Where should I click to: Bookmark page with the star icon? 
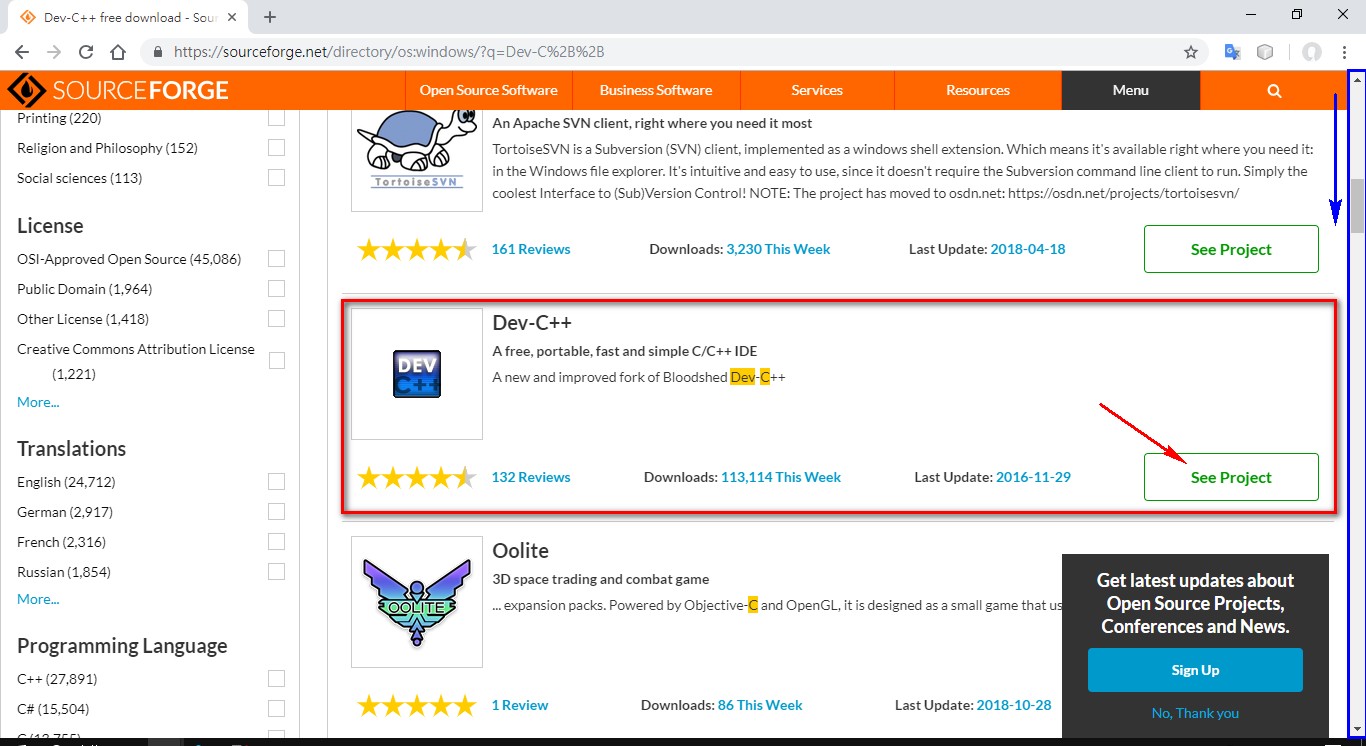(1191, 52)
